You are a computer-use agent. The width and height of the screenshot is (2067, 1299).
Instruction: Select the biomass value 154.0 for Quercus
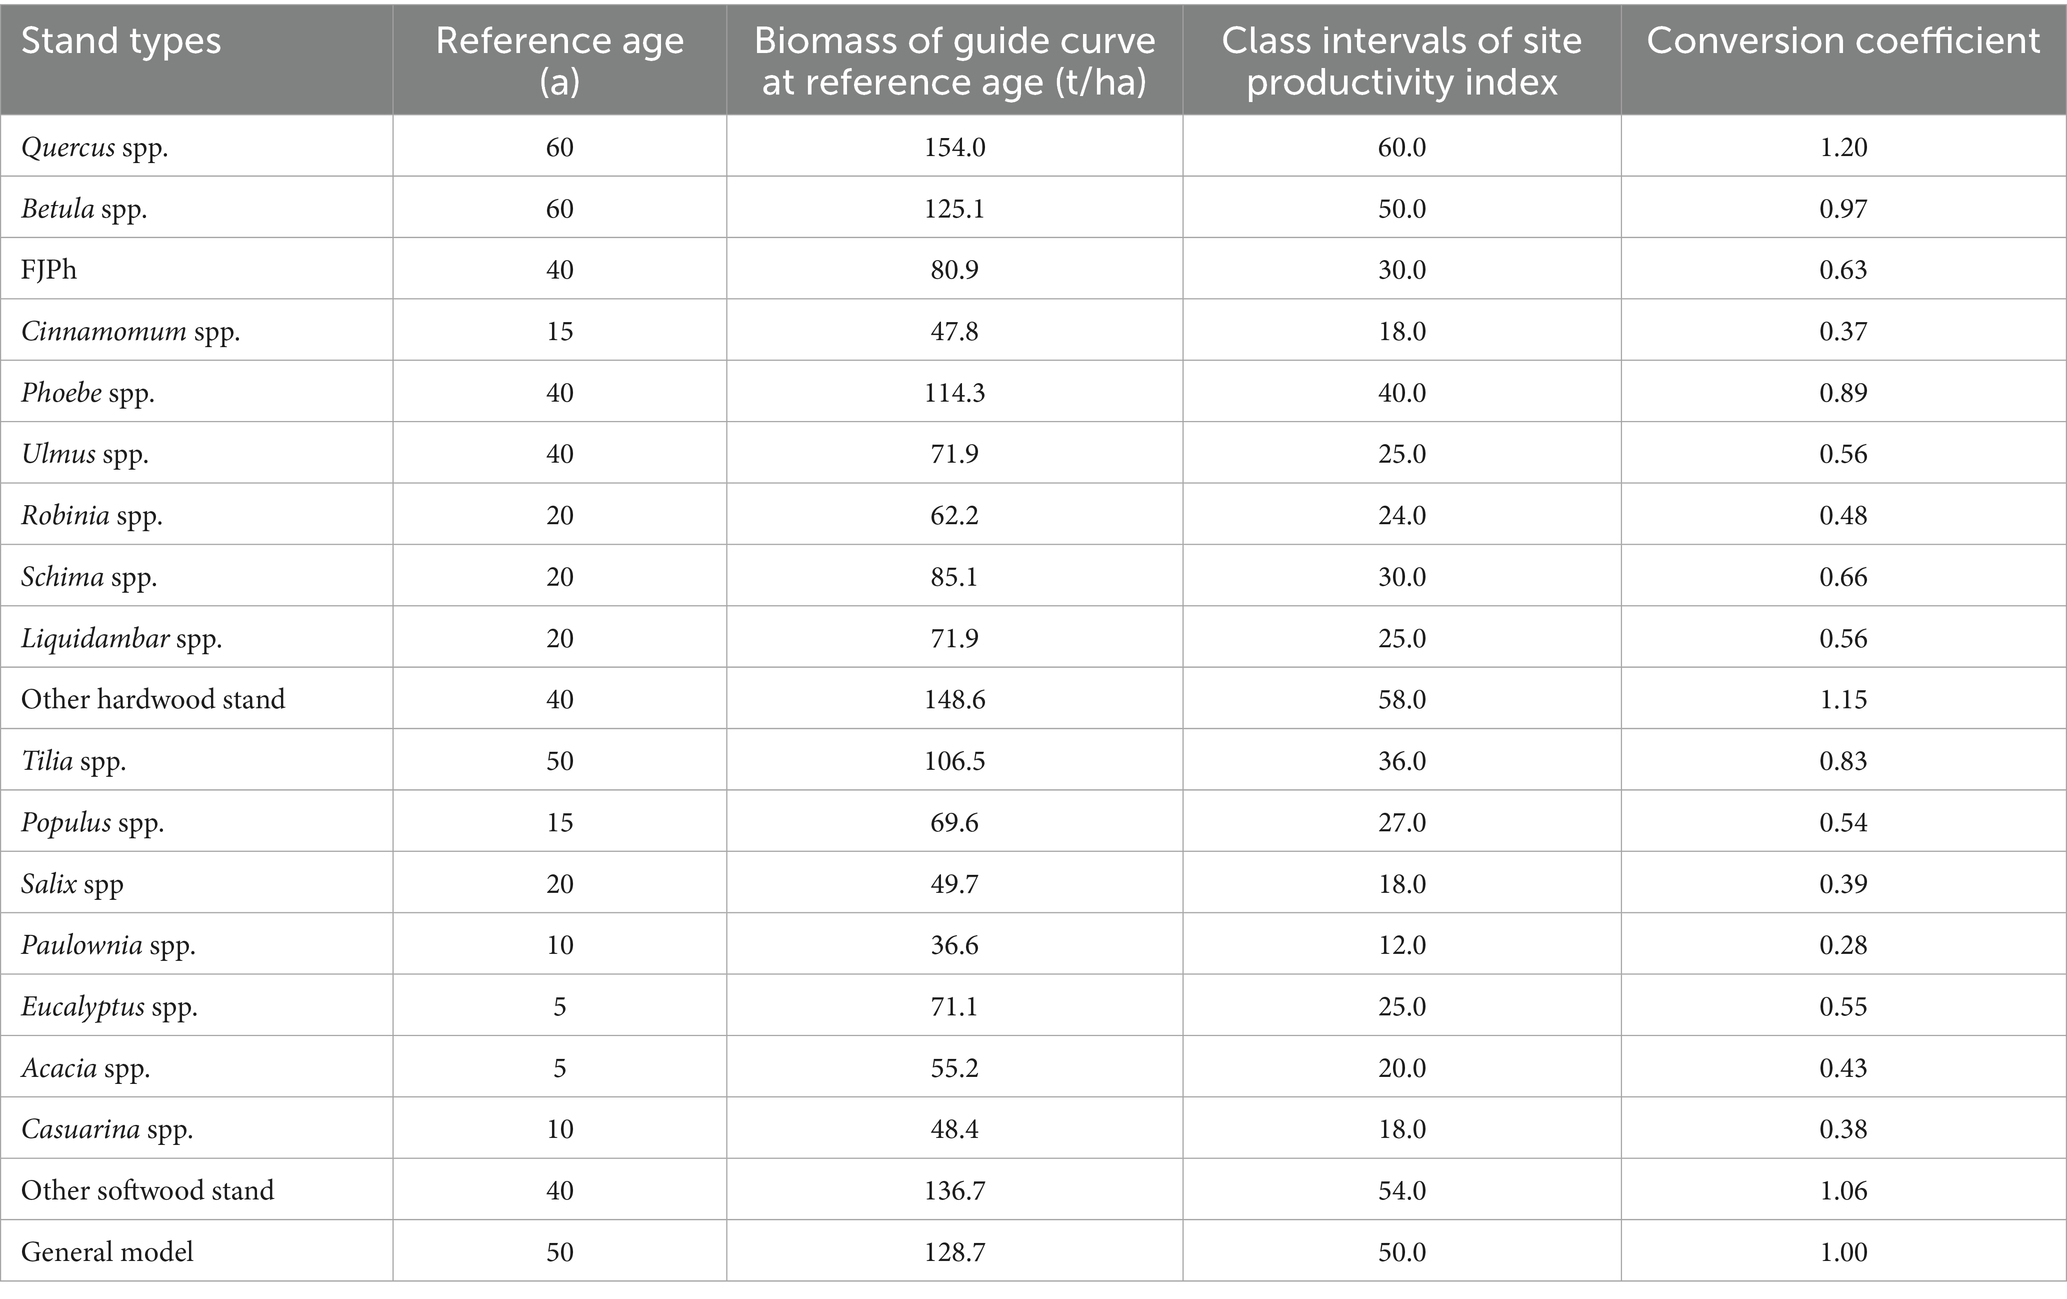(x=954, y=147)
